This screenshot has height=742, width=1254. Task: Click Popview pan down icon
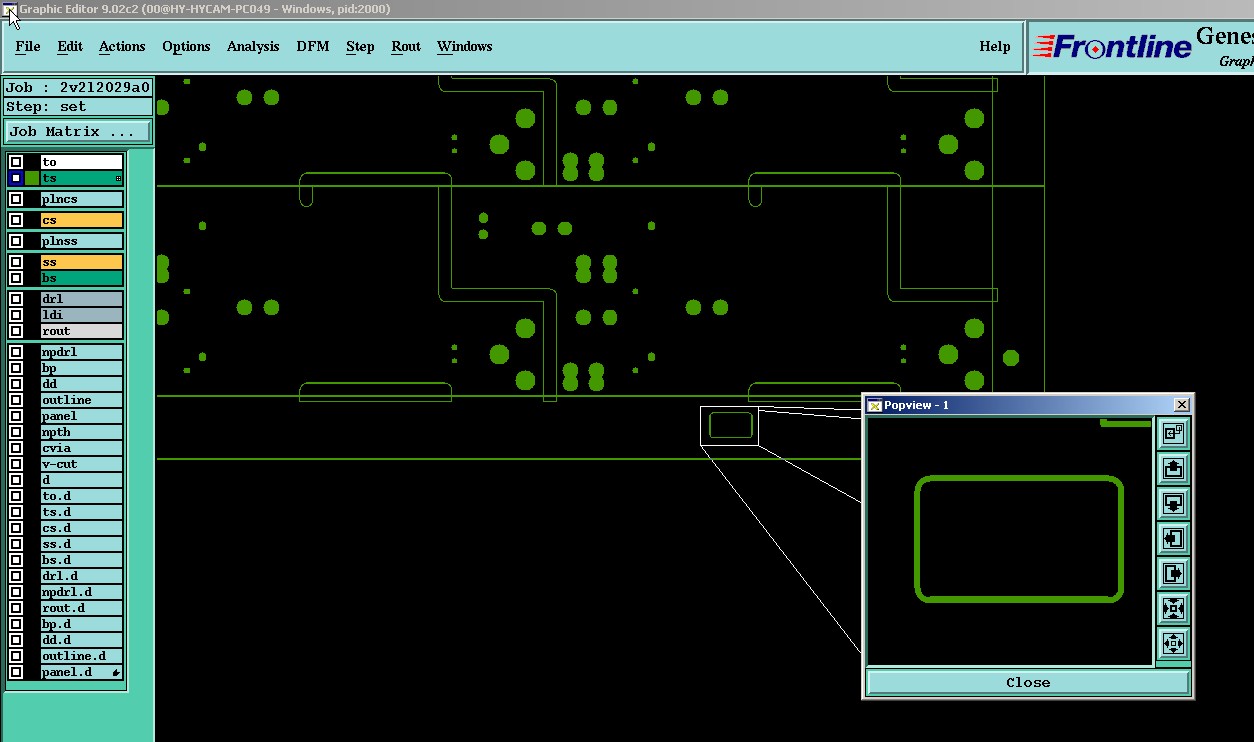[x=1173, y=503]
